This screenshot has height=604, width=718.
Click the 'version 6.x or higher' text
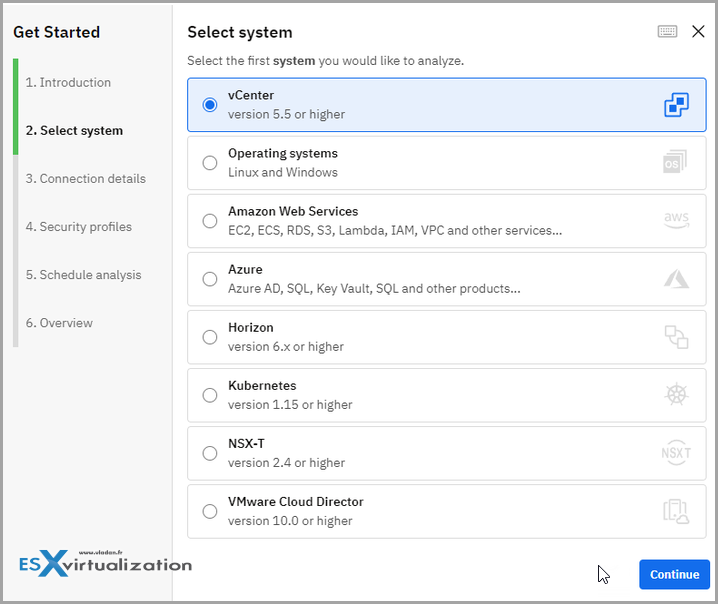(x=286, y=347)
